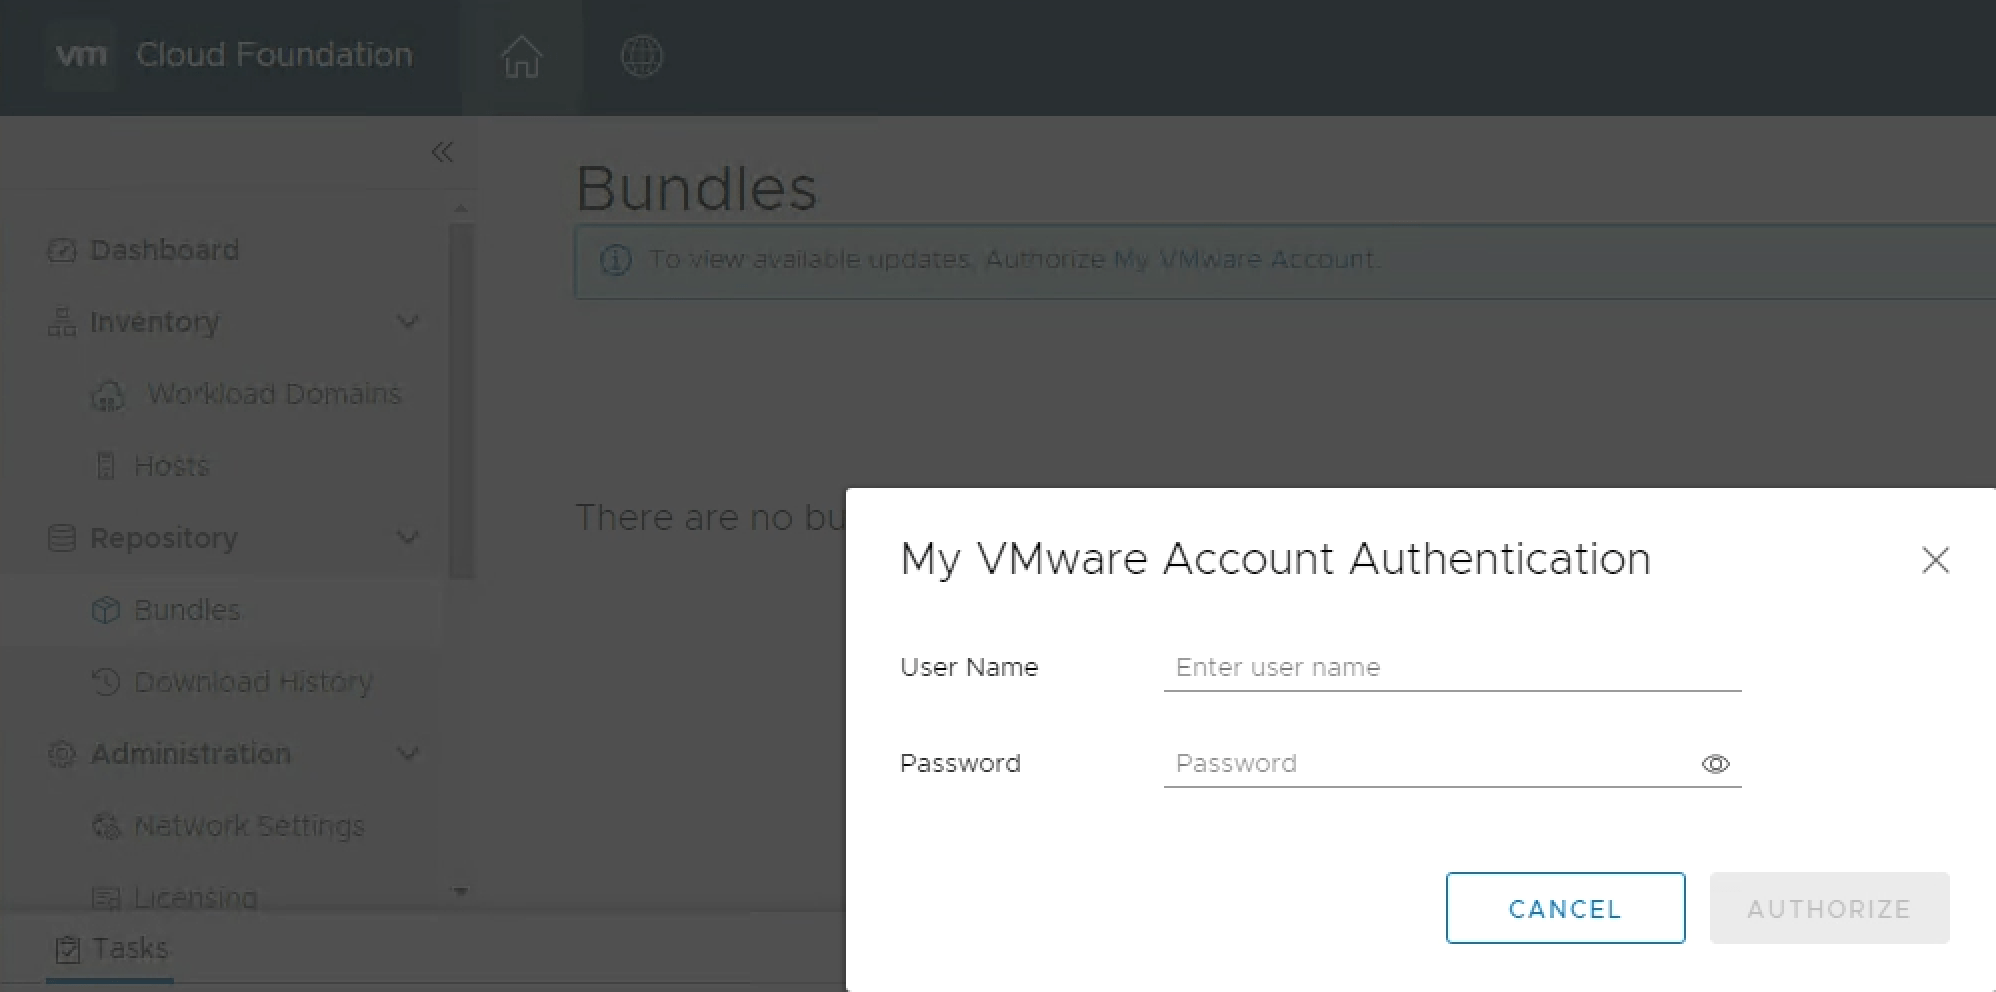Click the Workload Domains cloud icon
Viewport: 1996px width, 992px height.
(x=107, y=396)
